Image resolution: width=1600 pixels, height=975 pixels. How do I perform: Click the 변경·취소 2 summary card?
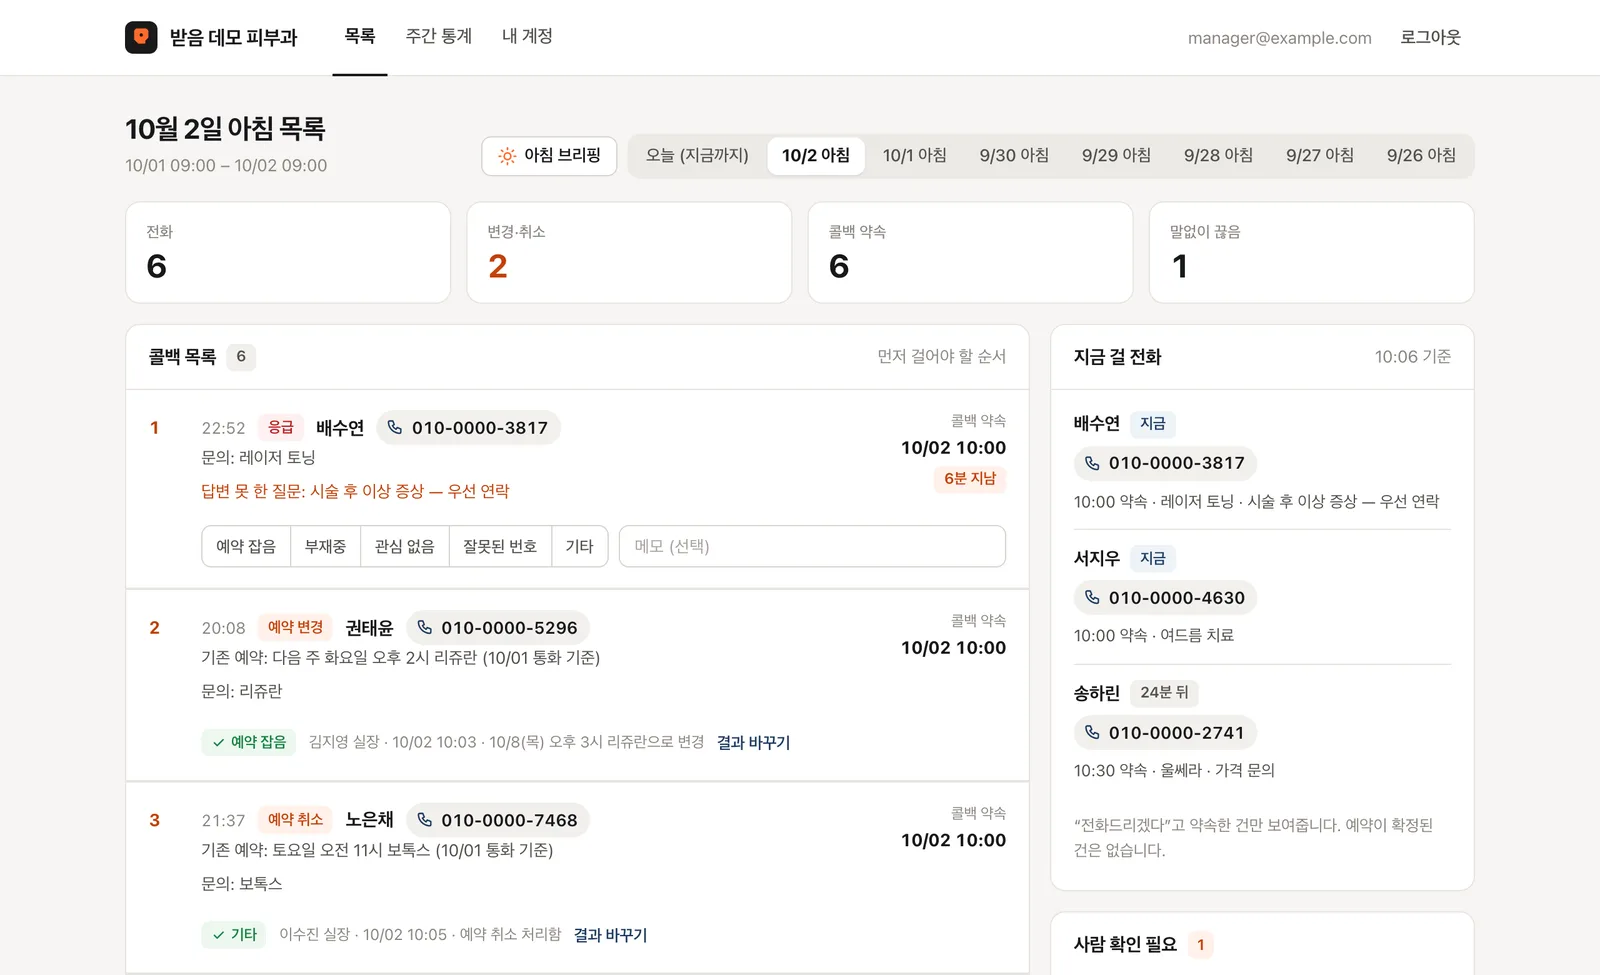(x=629, y=253)
